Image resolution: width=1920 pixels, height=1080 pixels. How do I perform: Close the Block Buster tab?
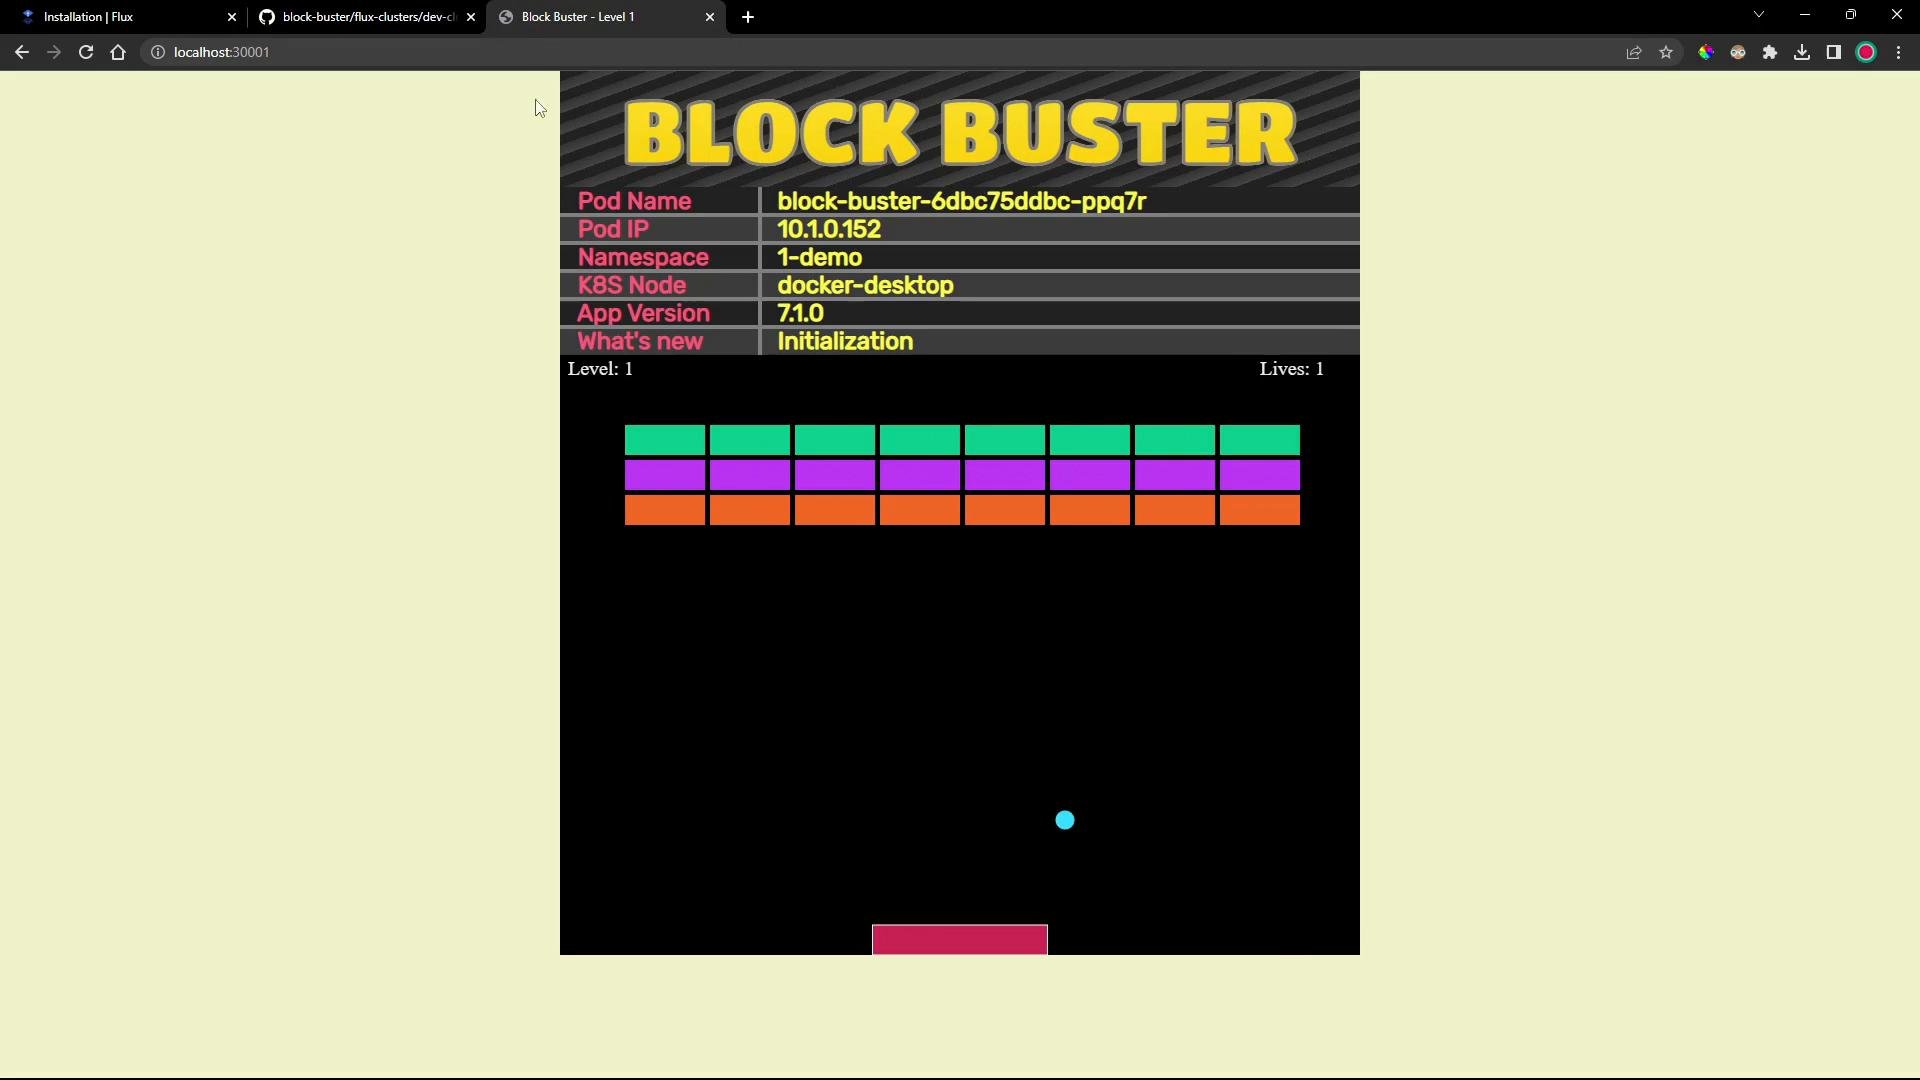(x=710, y=17)
